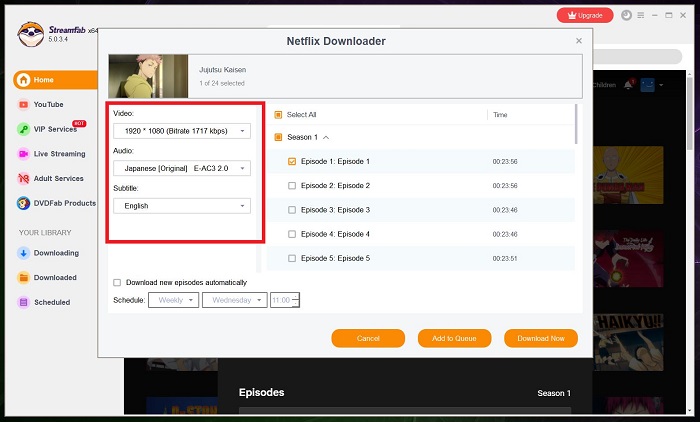
Task: Open the Wednesday day dropdown
Action: click(x=235, y=300)
